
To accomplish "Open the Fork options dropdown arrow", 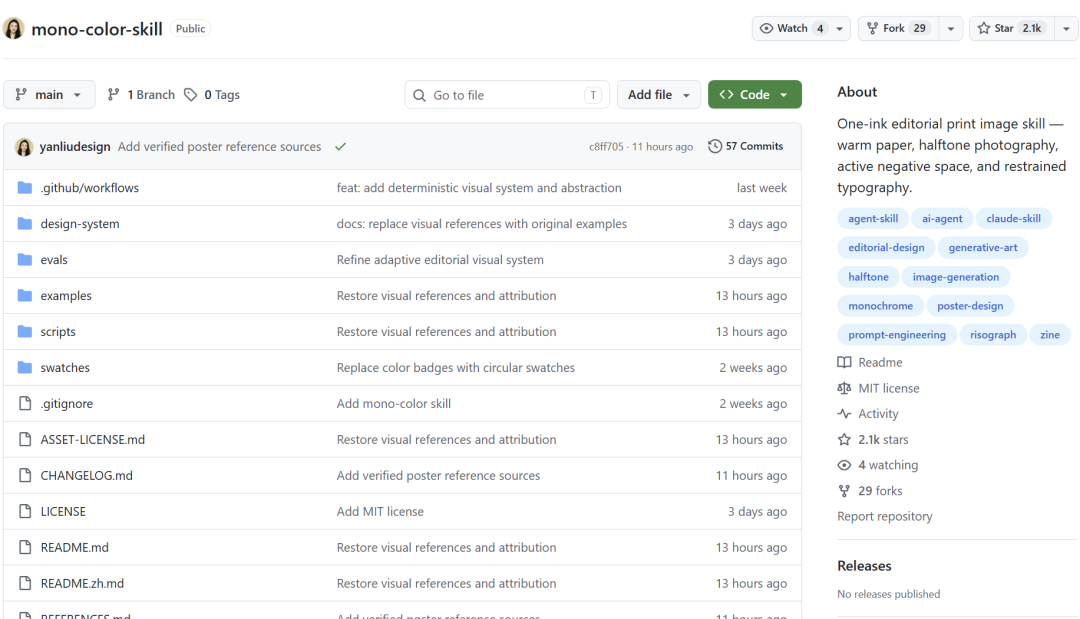I will (951, 29).
